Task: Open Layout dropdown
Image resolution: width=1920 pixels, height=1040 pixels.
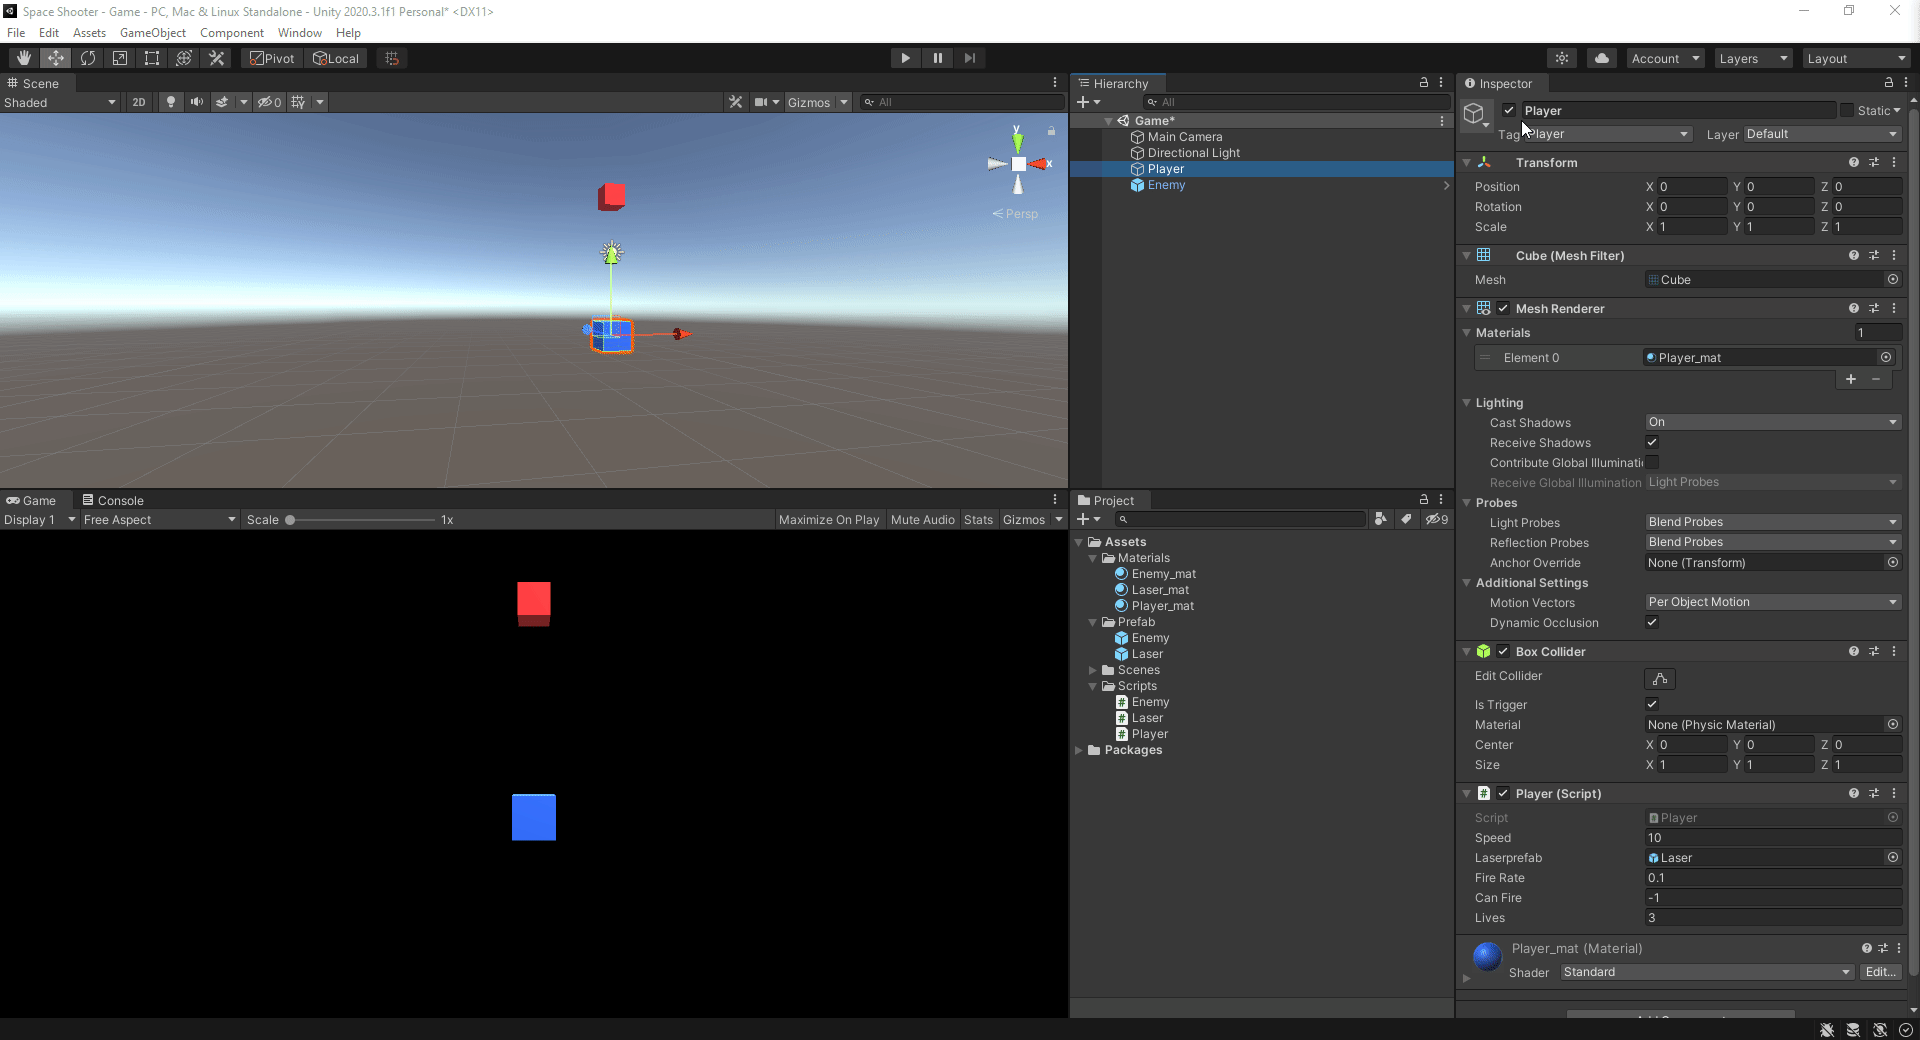Action: tap(1857, 58)
